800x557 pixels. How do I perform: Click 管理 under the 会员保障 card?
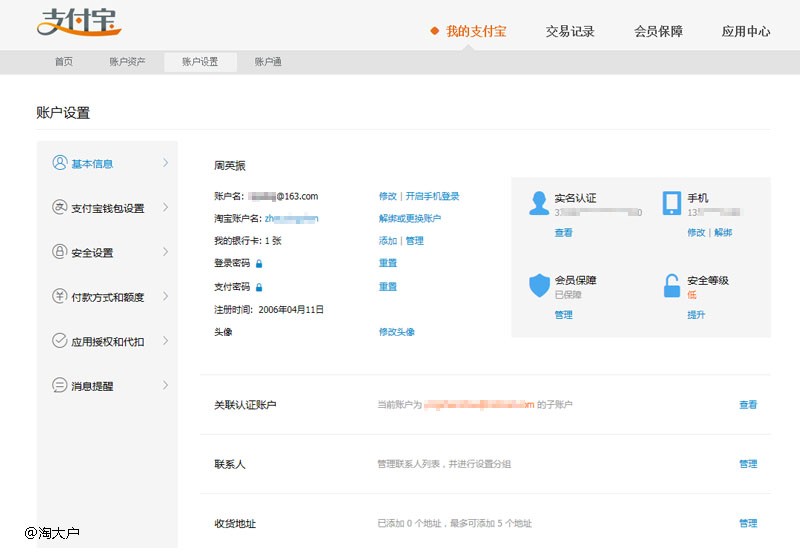[563, 315]
